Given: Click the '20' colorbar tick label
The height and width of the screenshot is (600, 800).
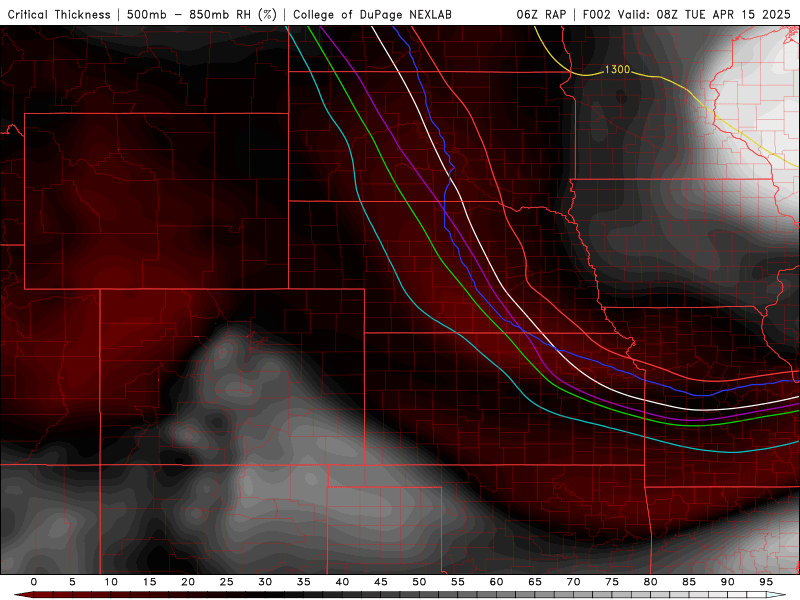Looking at the screenshot, I should click(188, 582).
